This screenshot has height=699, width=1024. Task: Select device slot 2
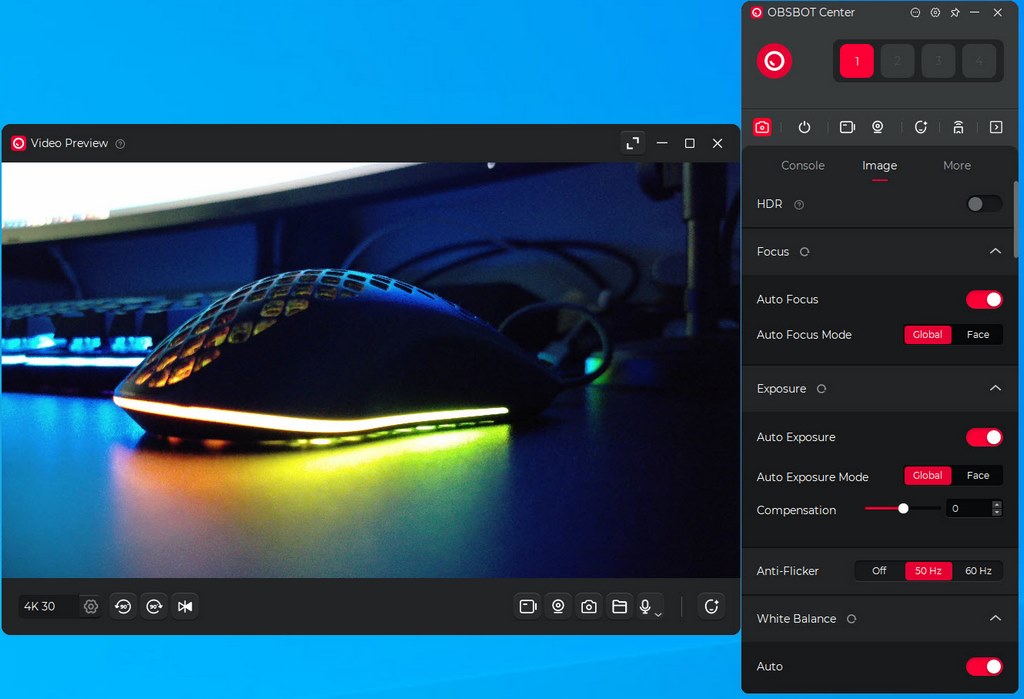click(x=897, y=61)
